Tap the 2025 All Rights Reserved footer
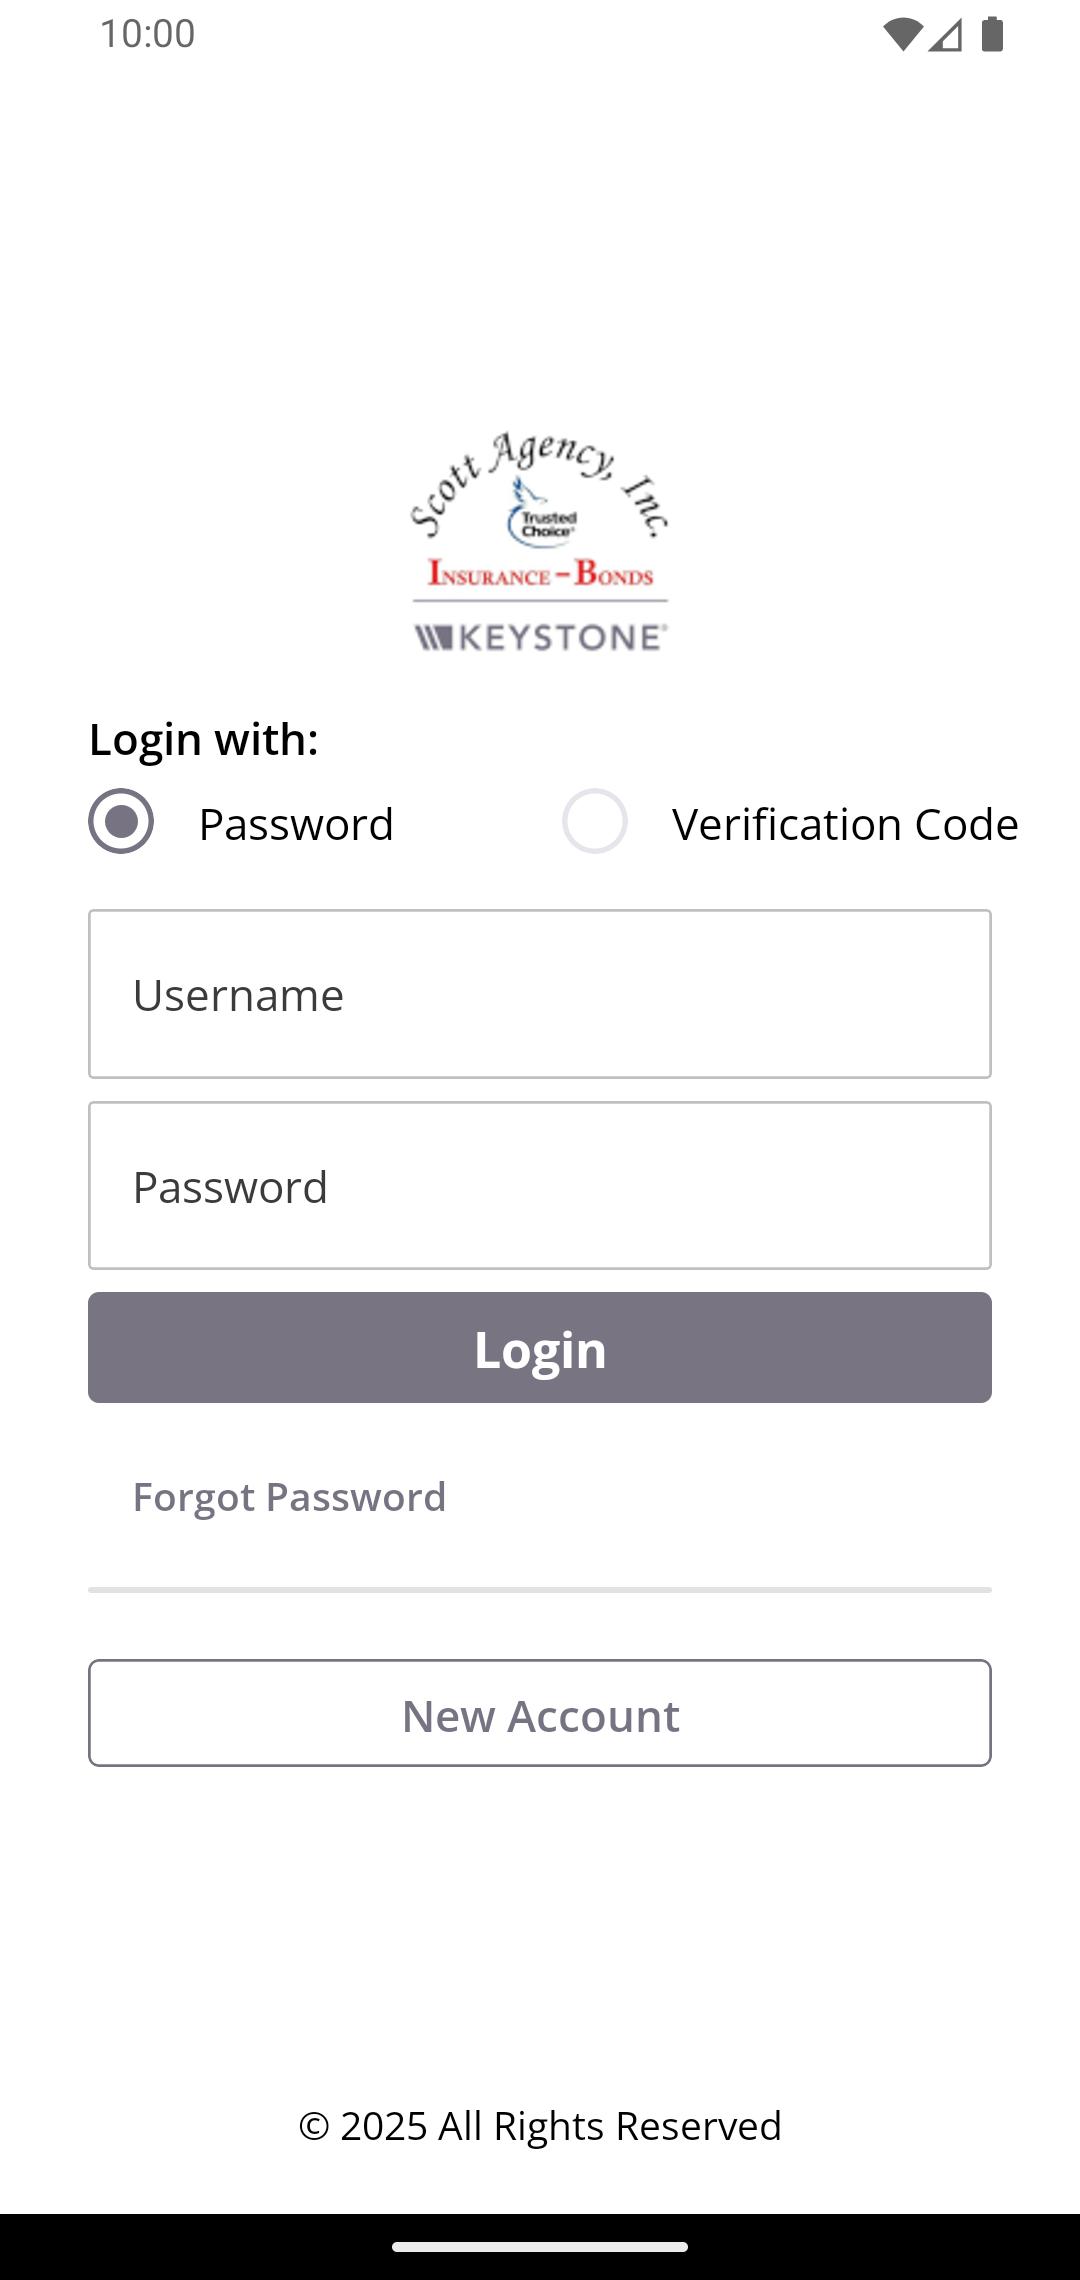Image resolution: width=1080 pixels, height=2280 pixels. tap(540, 2126)
